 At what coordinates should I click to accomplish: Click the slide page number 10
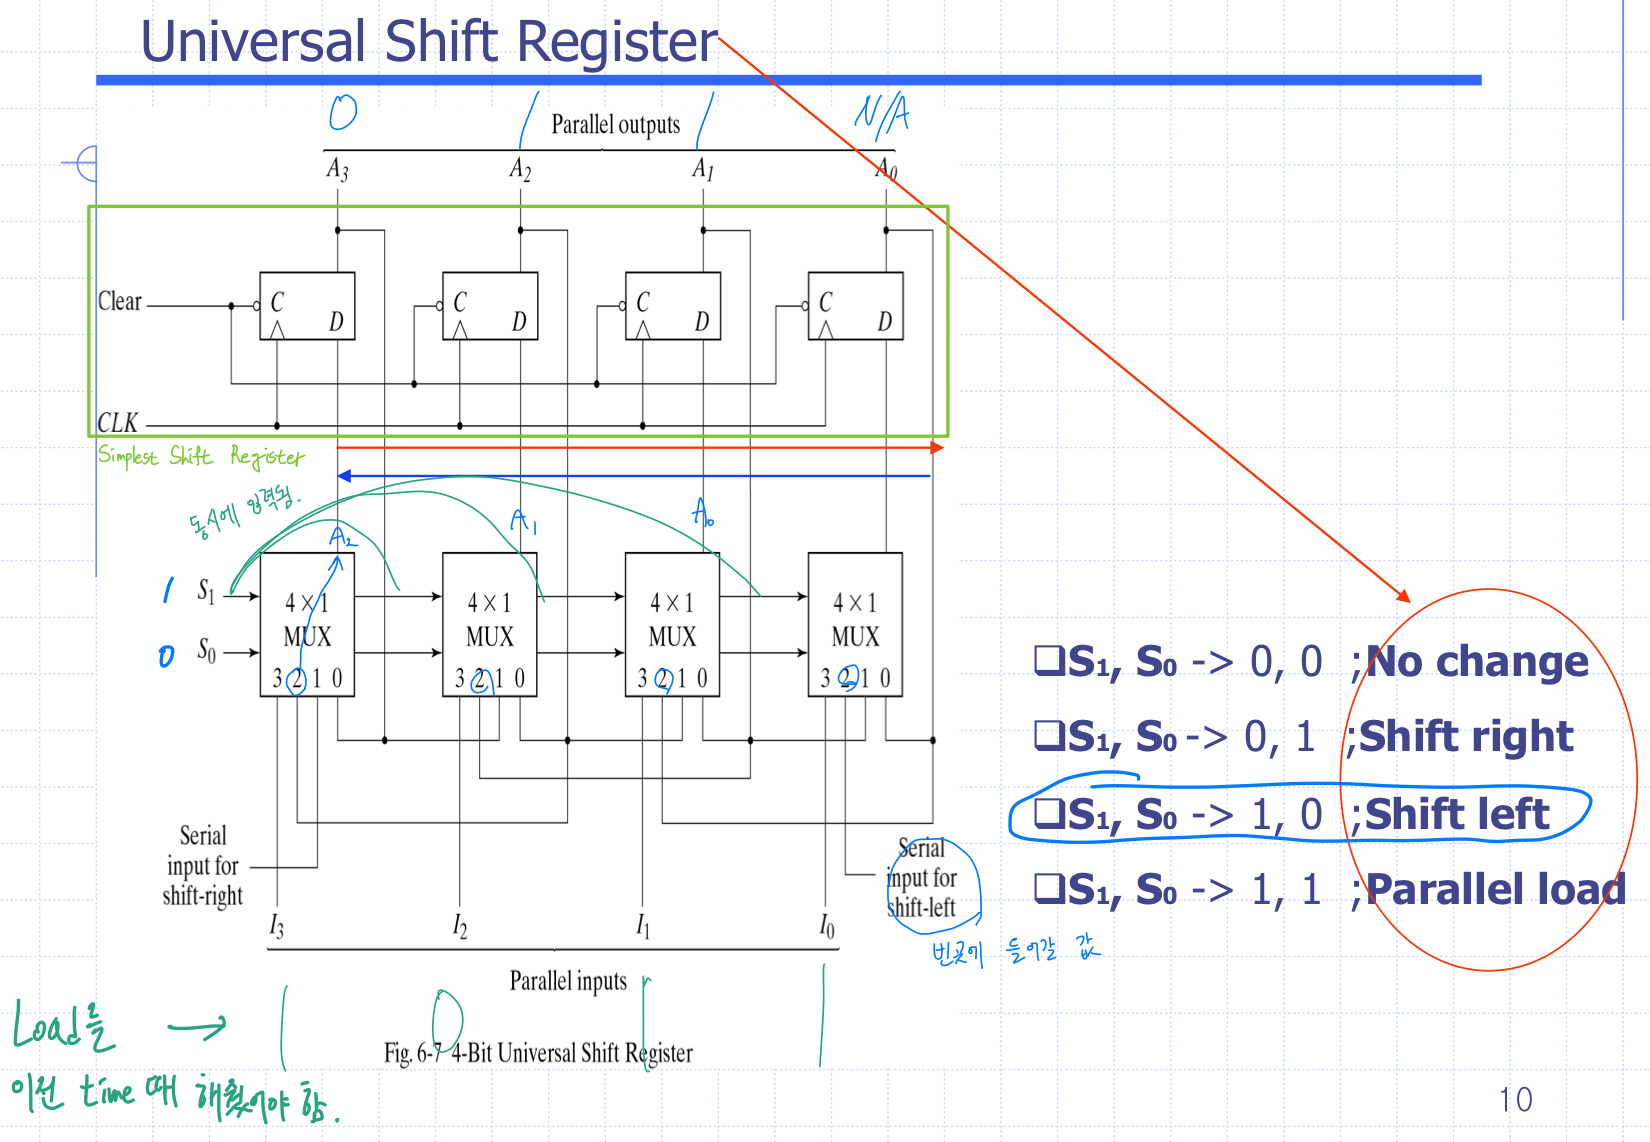click(x=1515, y=1100)
